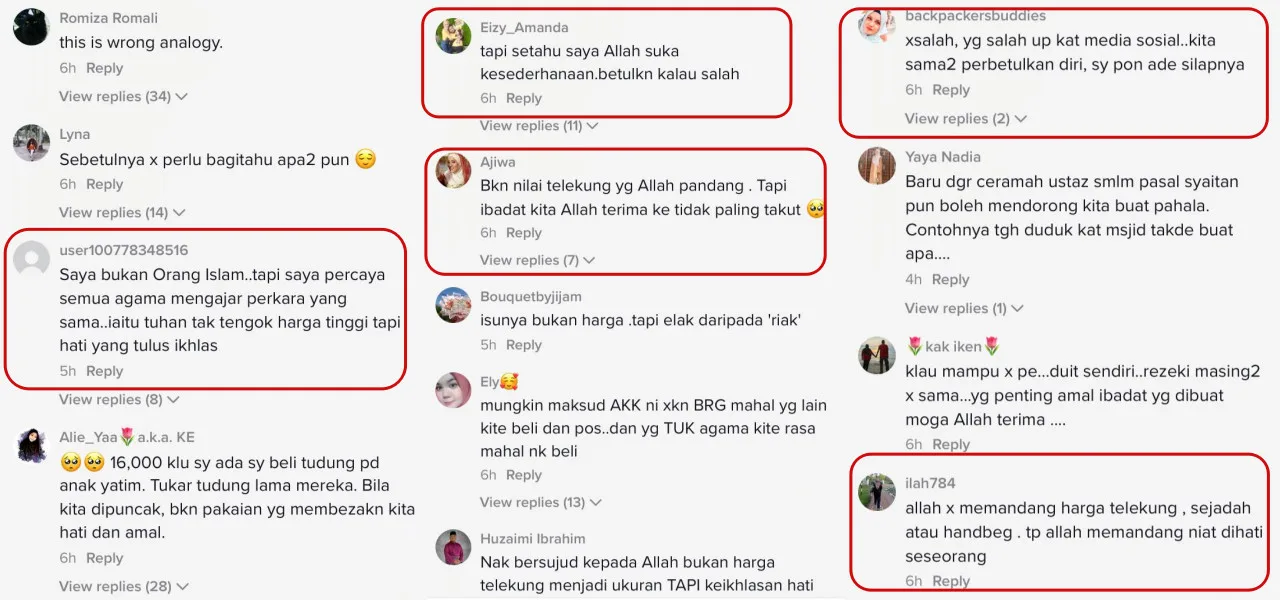Expand View replies (28) under Alie_Yaa

point(124,587)
